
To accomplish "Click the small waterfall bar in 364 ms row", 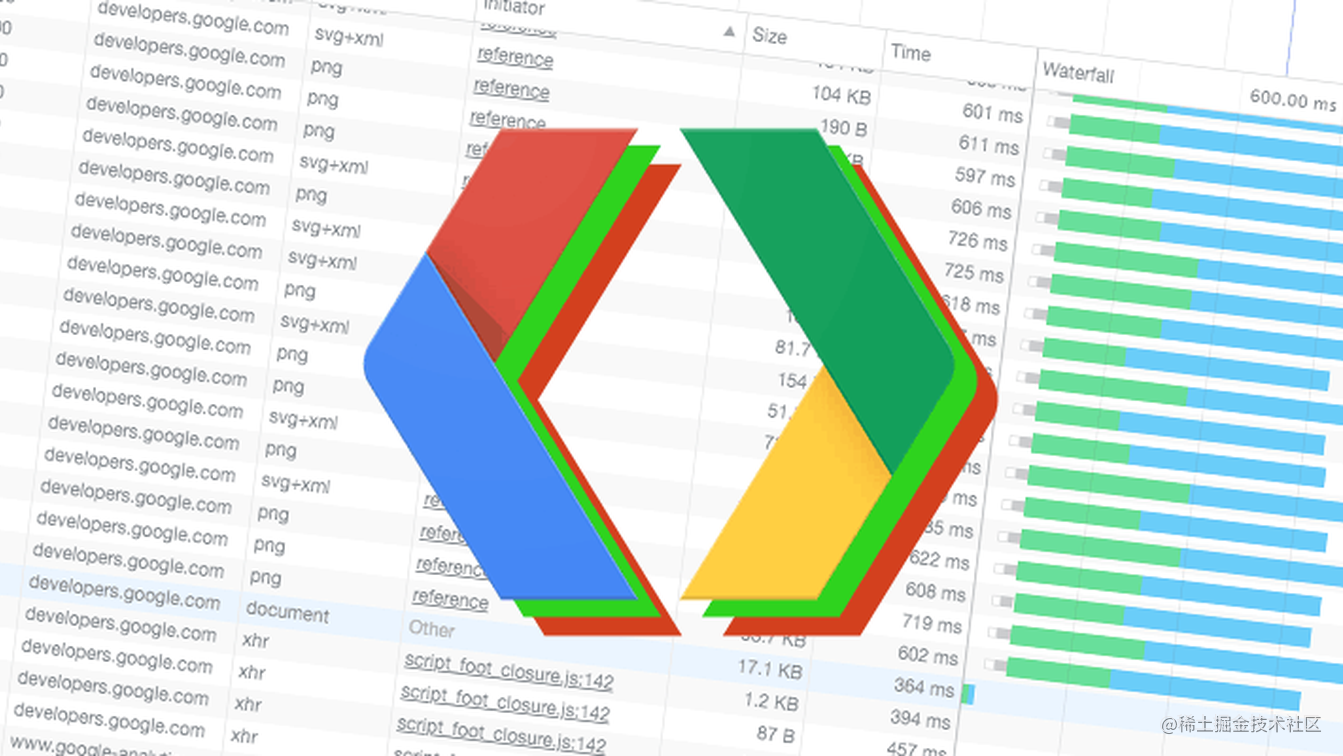I will tap(968, 693).
